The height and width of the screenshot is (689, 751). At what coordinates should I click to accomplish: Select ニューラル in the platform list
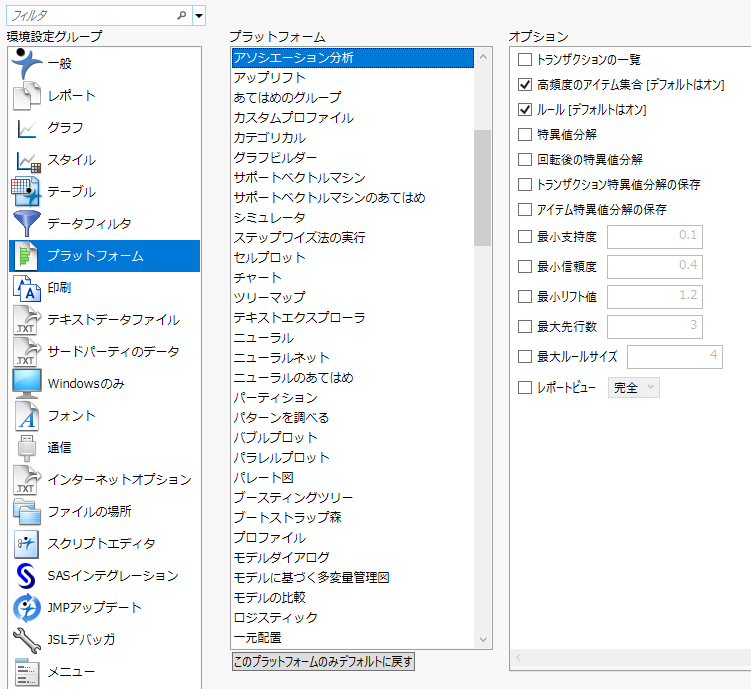(264, 338)
